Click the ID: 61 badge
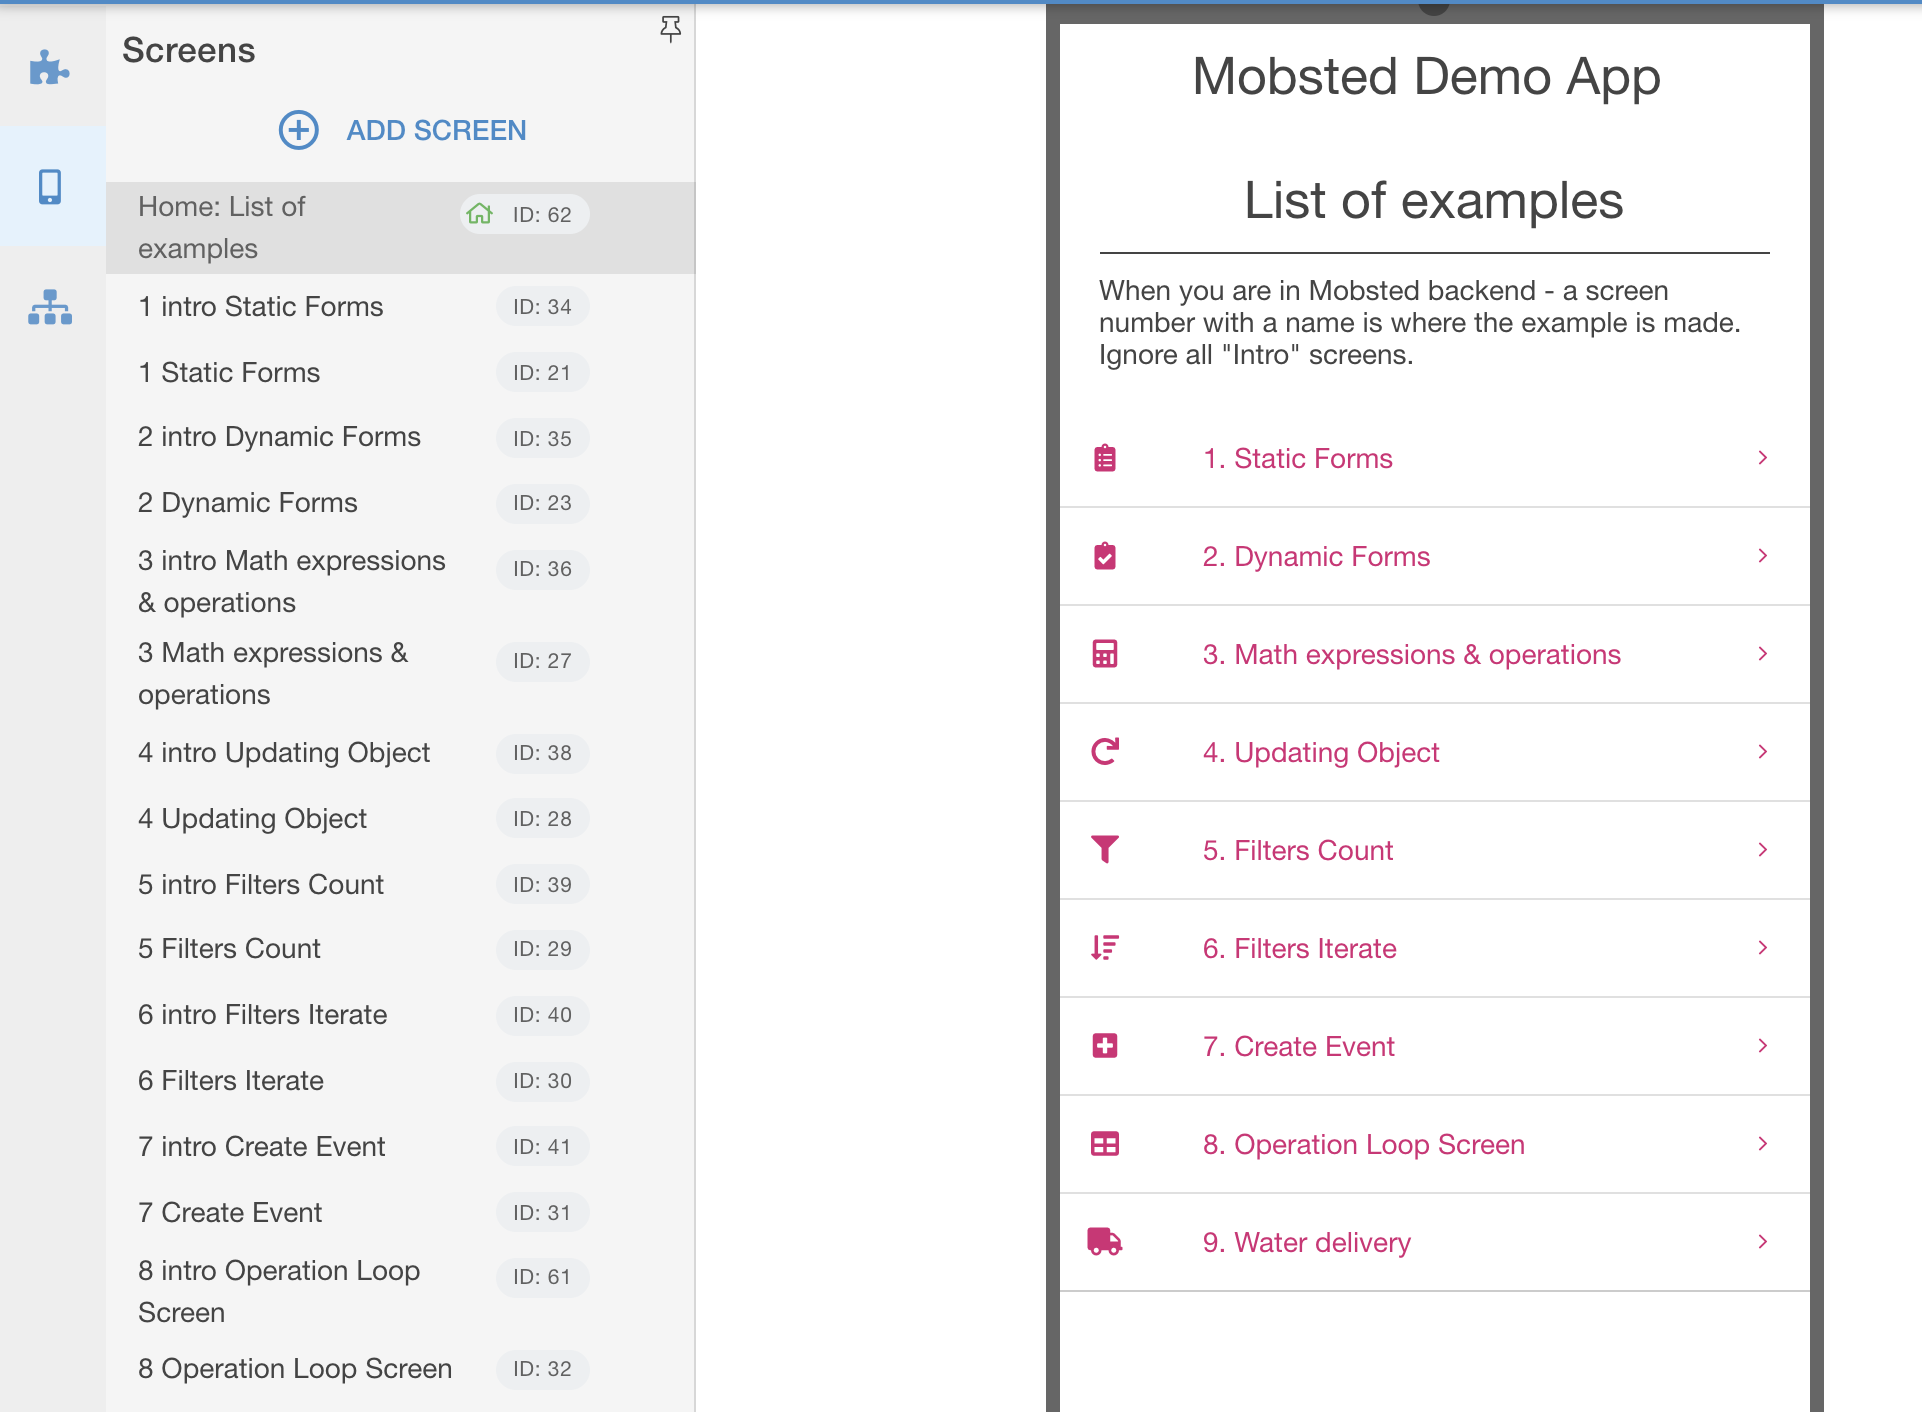This screenshot has height=1428, width=1922. coord(542,1277)
